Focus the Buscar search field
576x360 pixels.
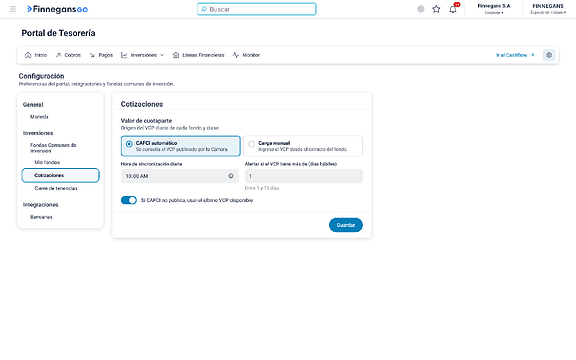[256, 9]
